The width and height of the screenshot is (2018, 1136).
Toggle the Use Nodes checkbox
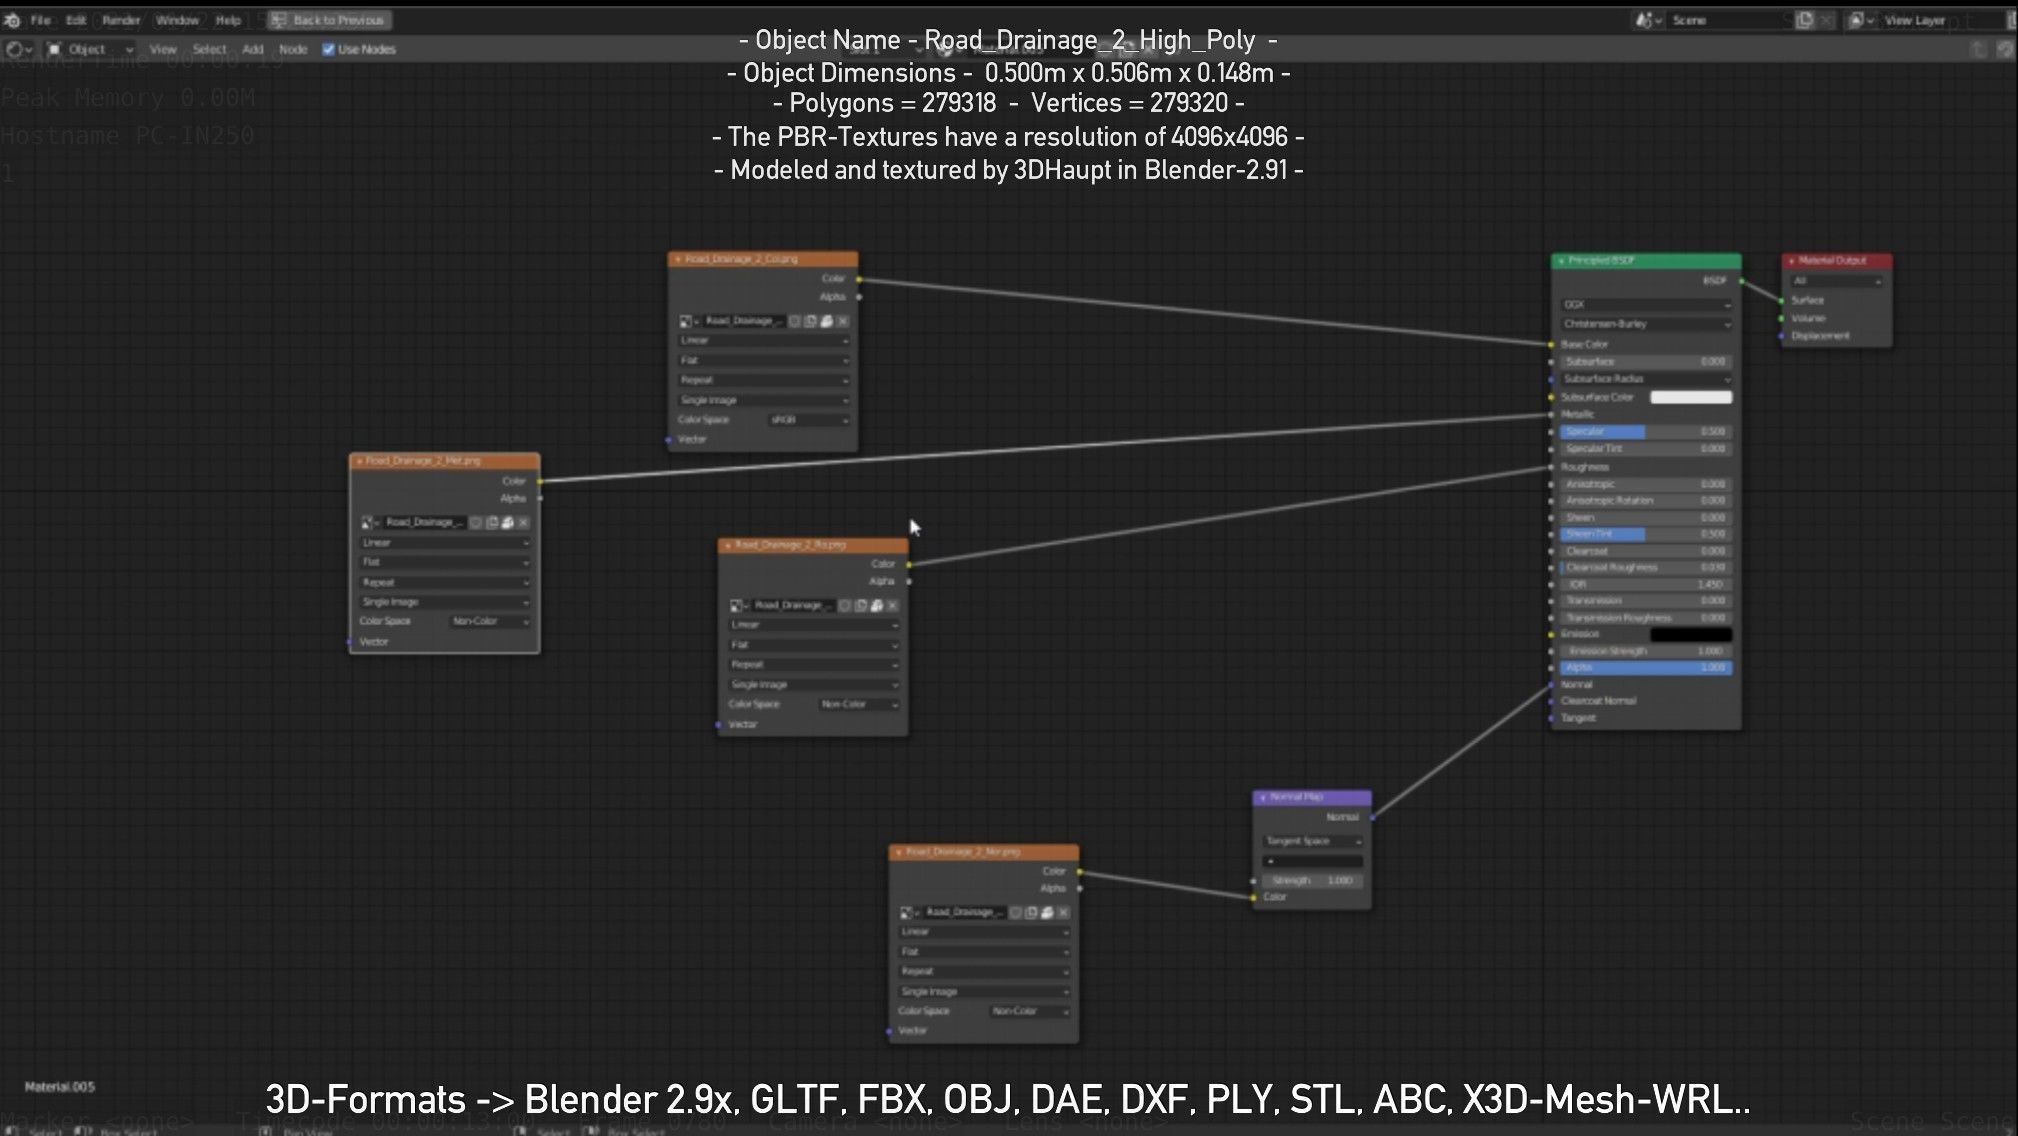[328, 49]
